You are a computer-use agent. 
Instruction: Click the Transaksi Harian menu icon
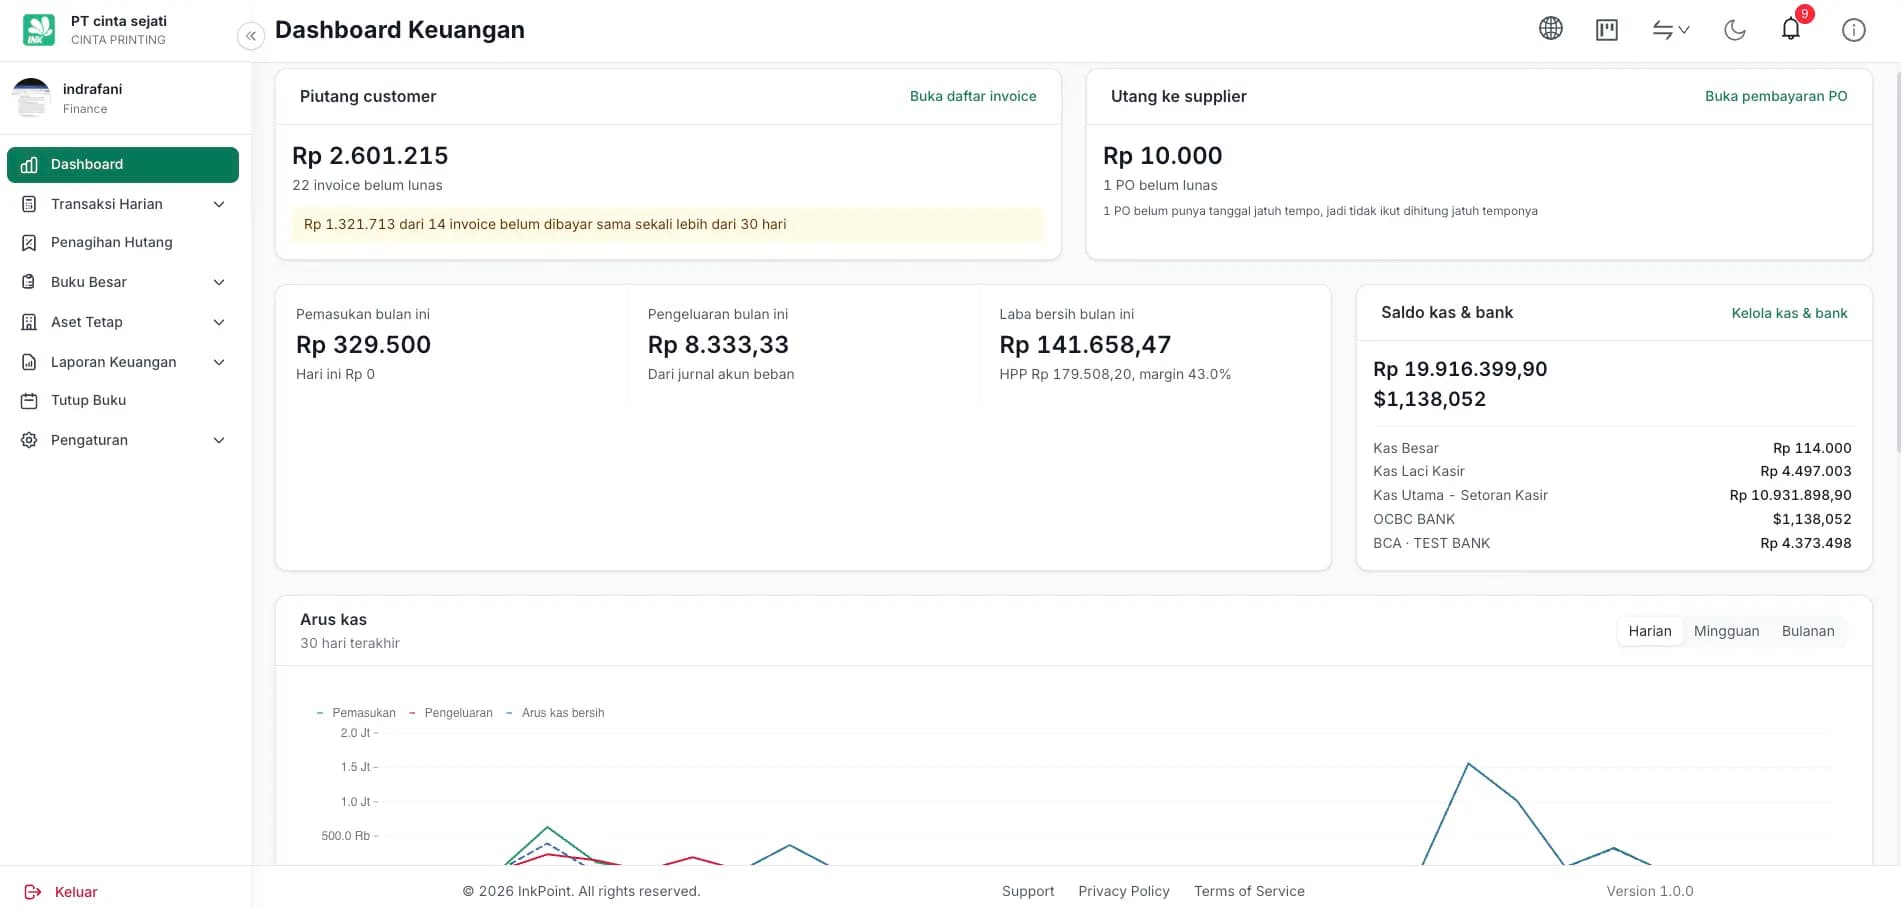(x=29, y=204)
